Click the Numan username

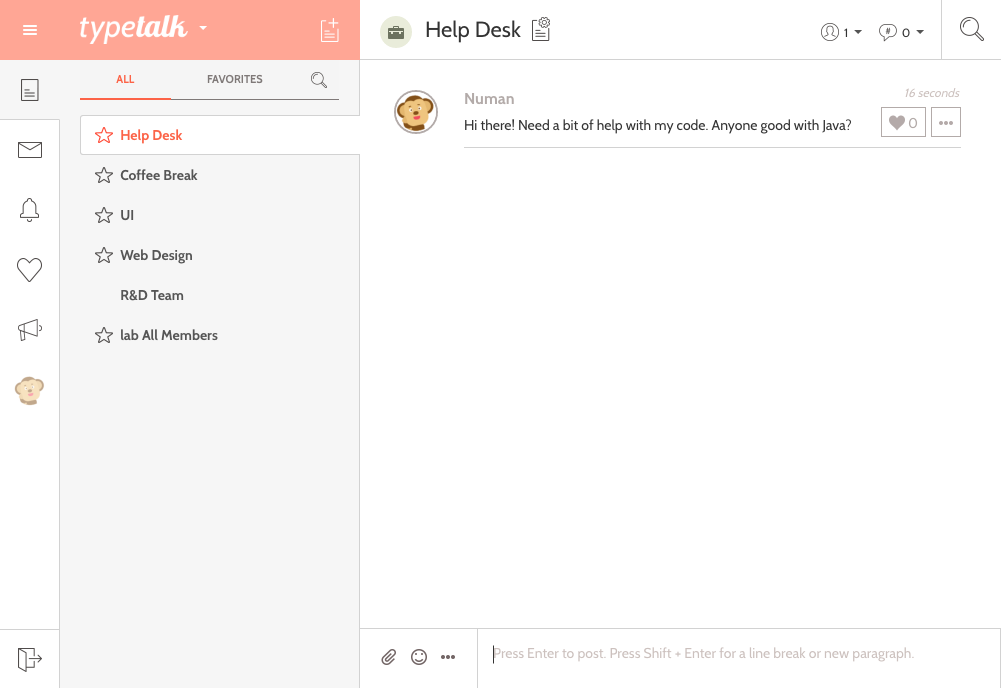click(489, 99)
